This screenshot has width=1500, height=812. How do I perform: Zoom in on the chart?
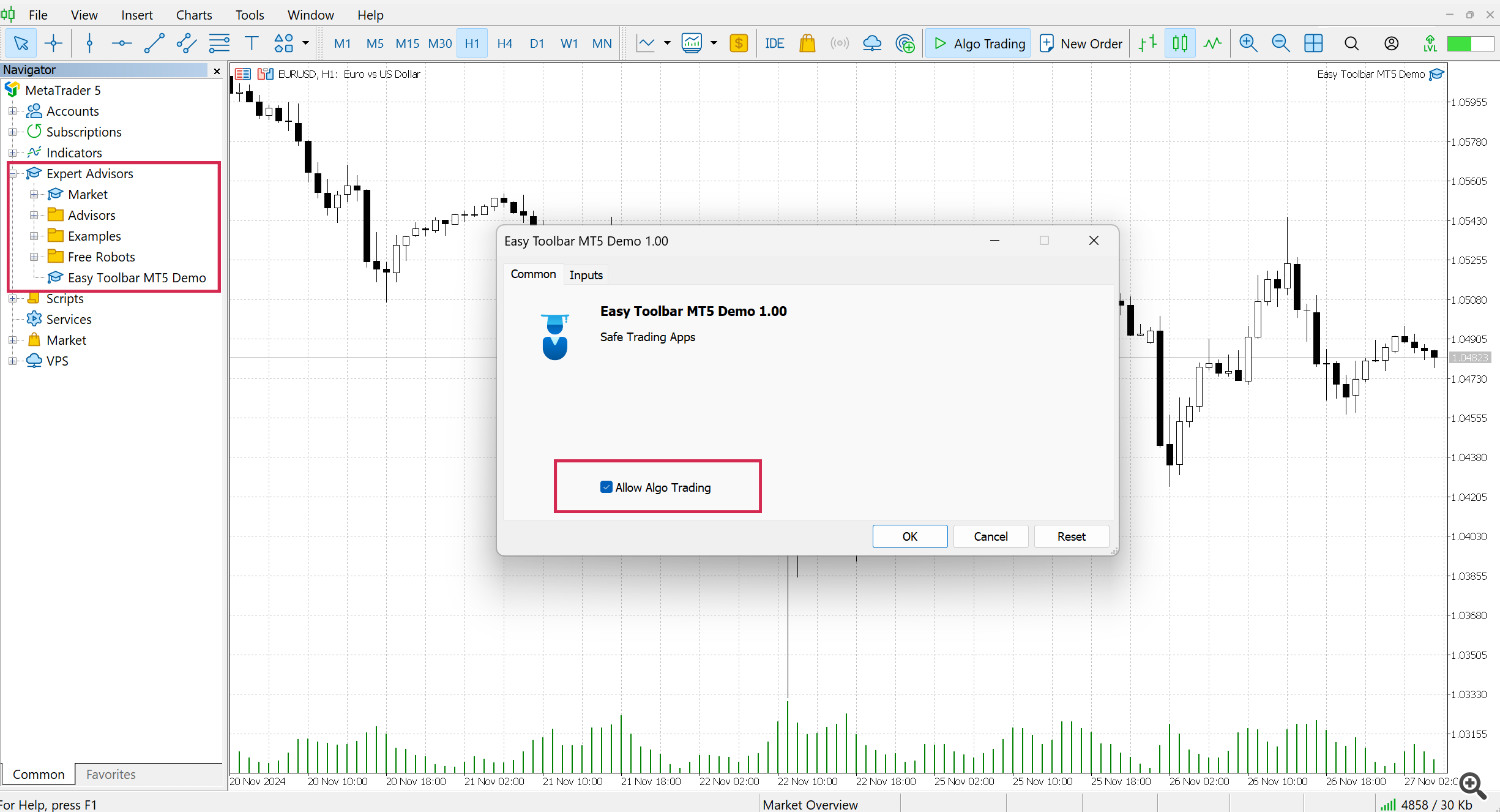[1248, 43]
